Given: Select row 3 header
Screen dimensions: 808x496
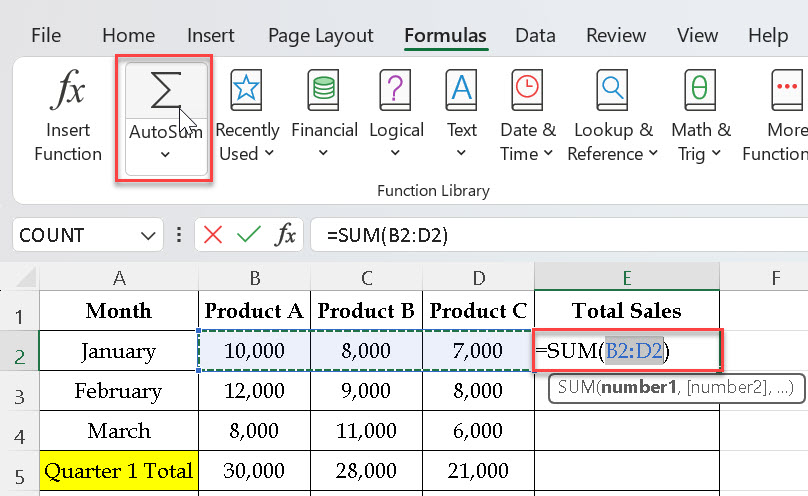Looking at the screenshot, I should coord(20,391).
